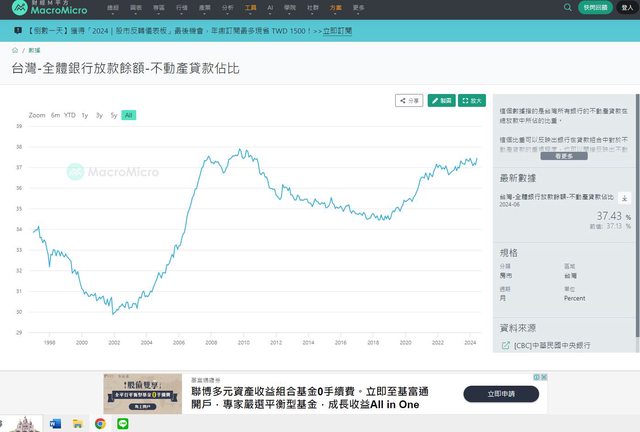Open Word from the taskbar
Image resolution: width=640 pixels, height=432 pixels.
(x=55, y=424)
